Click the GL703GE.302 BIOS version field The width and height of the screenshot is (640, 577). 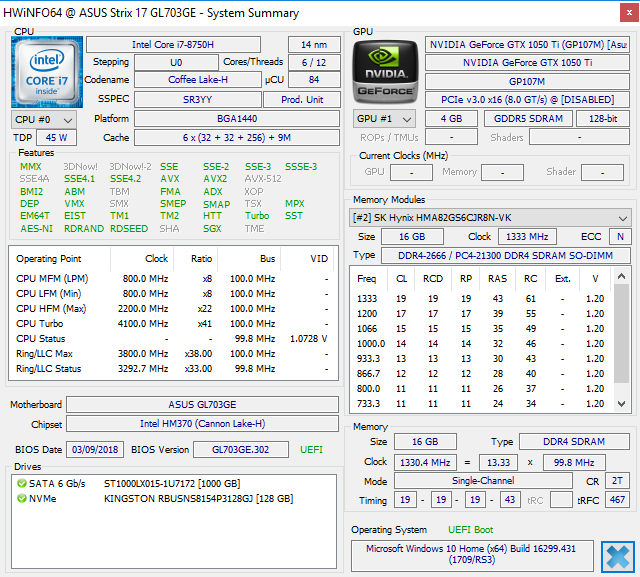(240, 449)
